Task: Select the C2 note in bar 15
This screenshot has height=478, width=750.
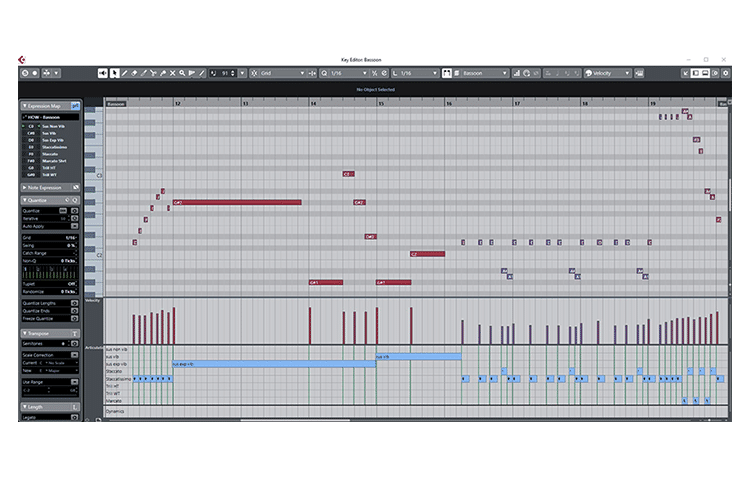Action: pos(428,254)
